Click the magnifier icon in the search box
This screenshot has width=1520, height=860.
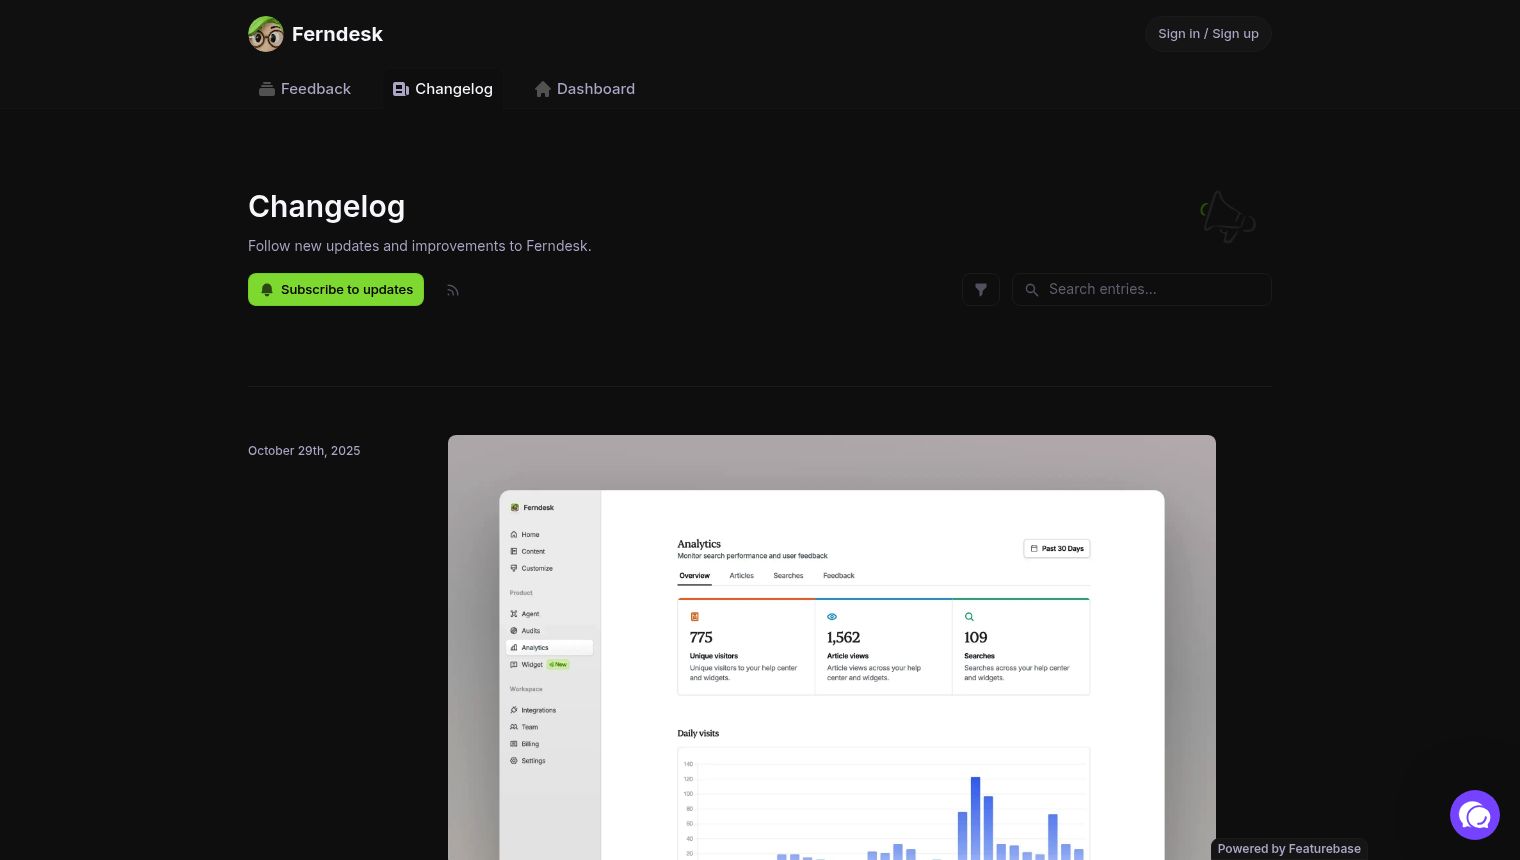[1032, 289]
